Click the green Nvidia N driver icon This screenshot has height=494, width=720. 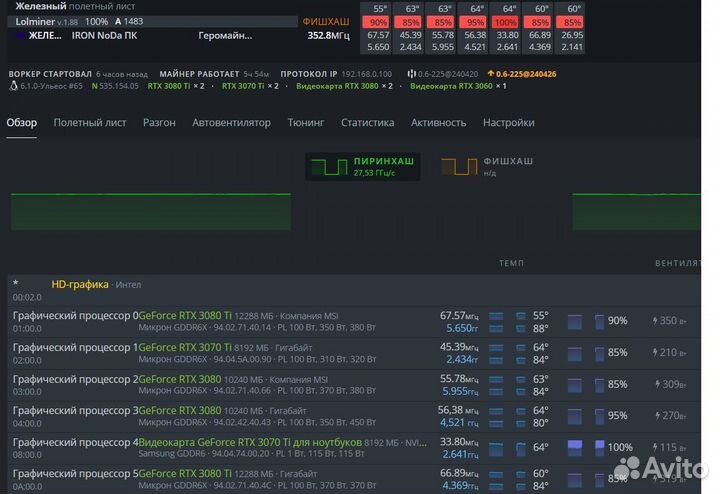point(94,86)
